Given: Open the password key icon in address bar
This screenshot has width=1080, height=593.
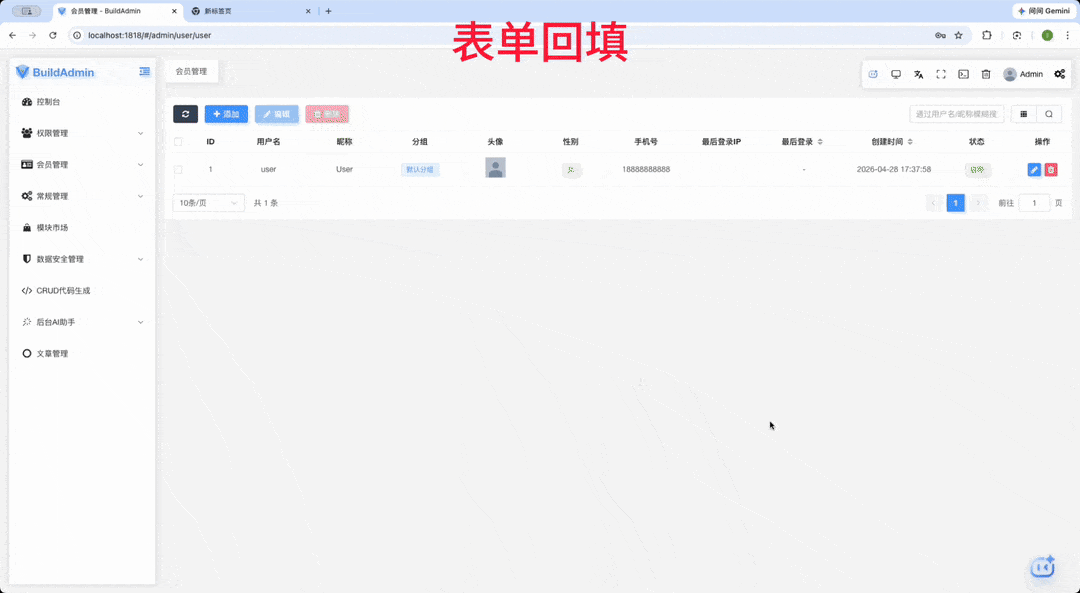Looking at the screenshot, I should 940,35.
